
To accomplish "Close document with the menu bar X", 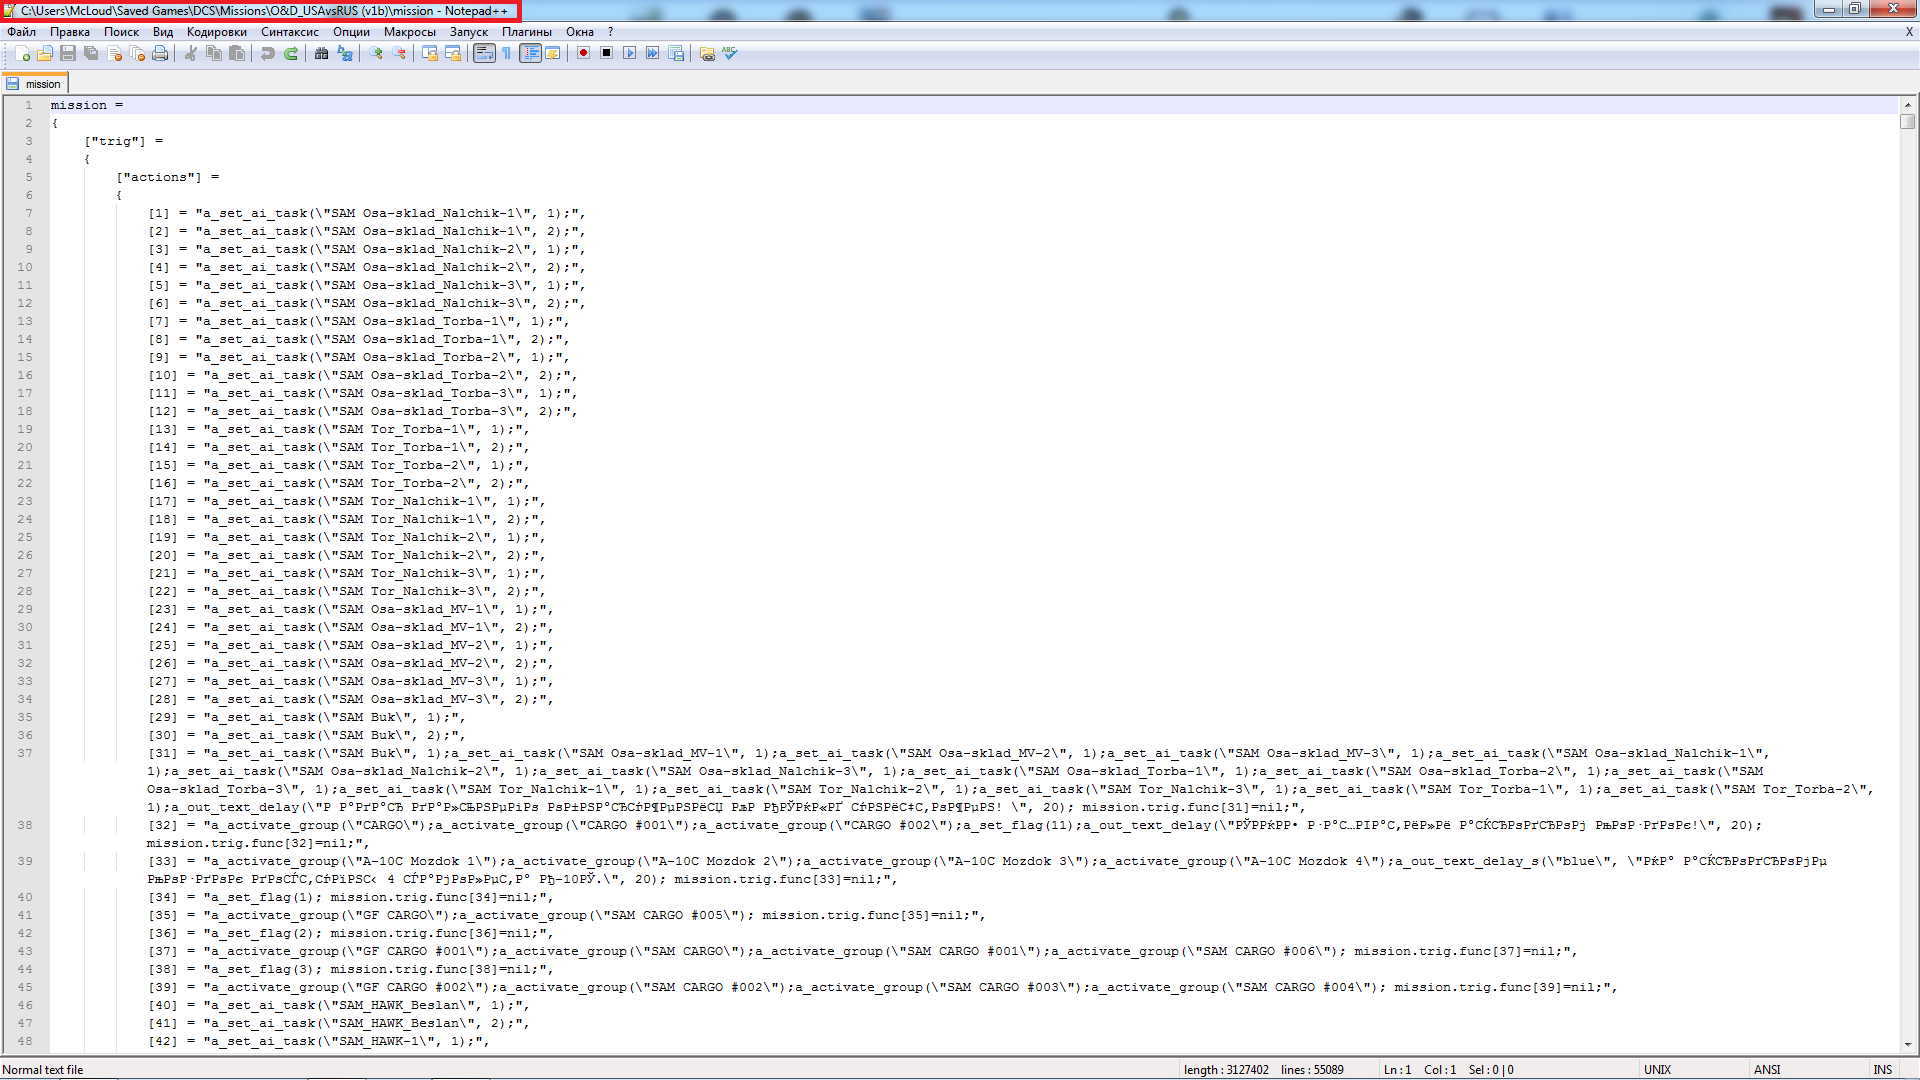I will (1909, 32).
